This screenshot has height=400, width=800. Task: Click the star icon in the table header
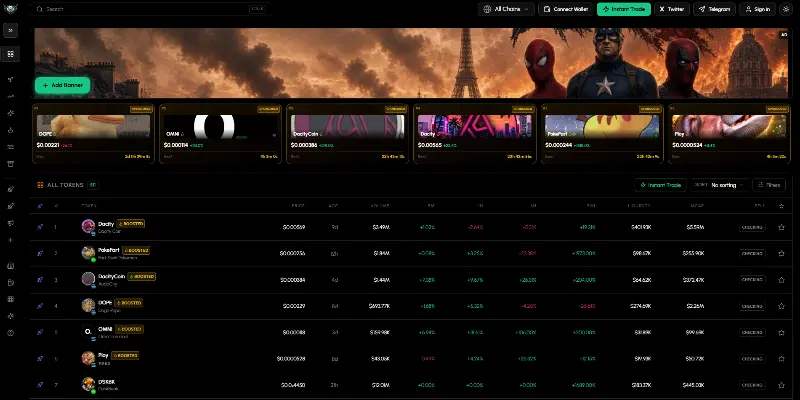coord(781,206)
